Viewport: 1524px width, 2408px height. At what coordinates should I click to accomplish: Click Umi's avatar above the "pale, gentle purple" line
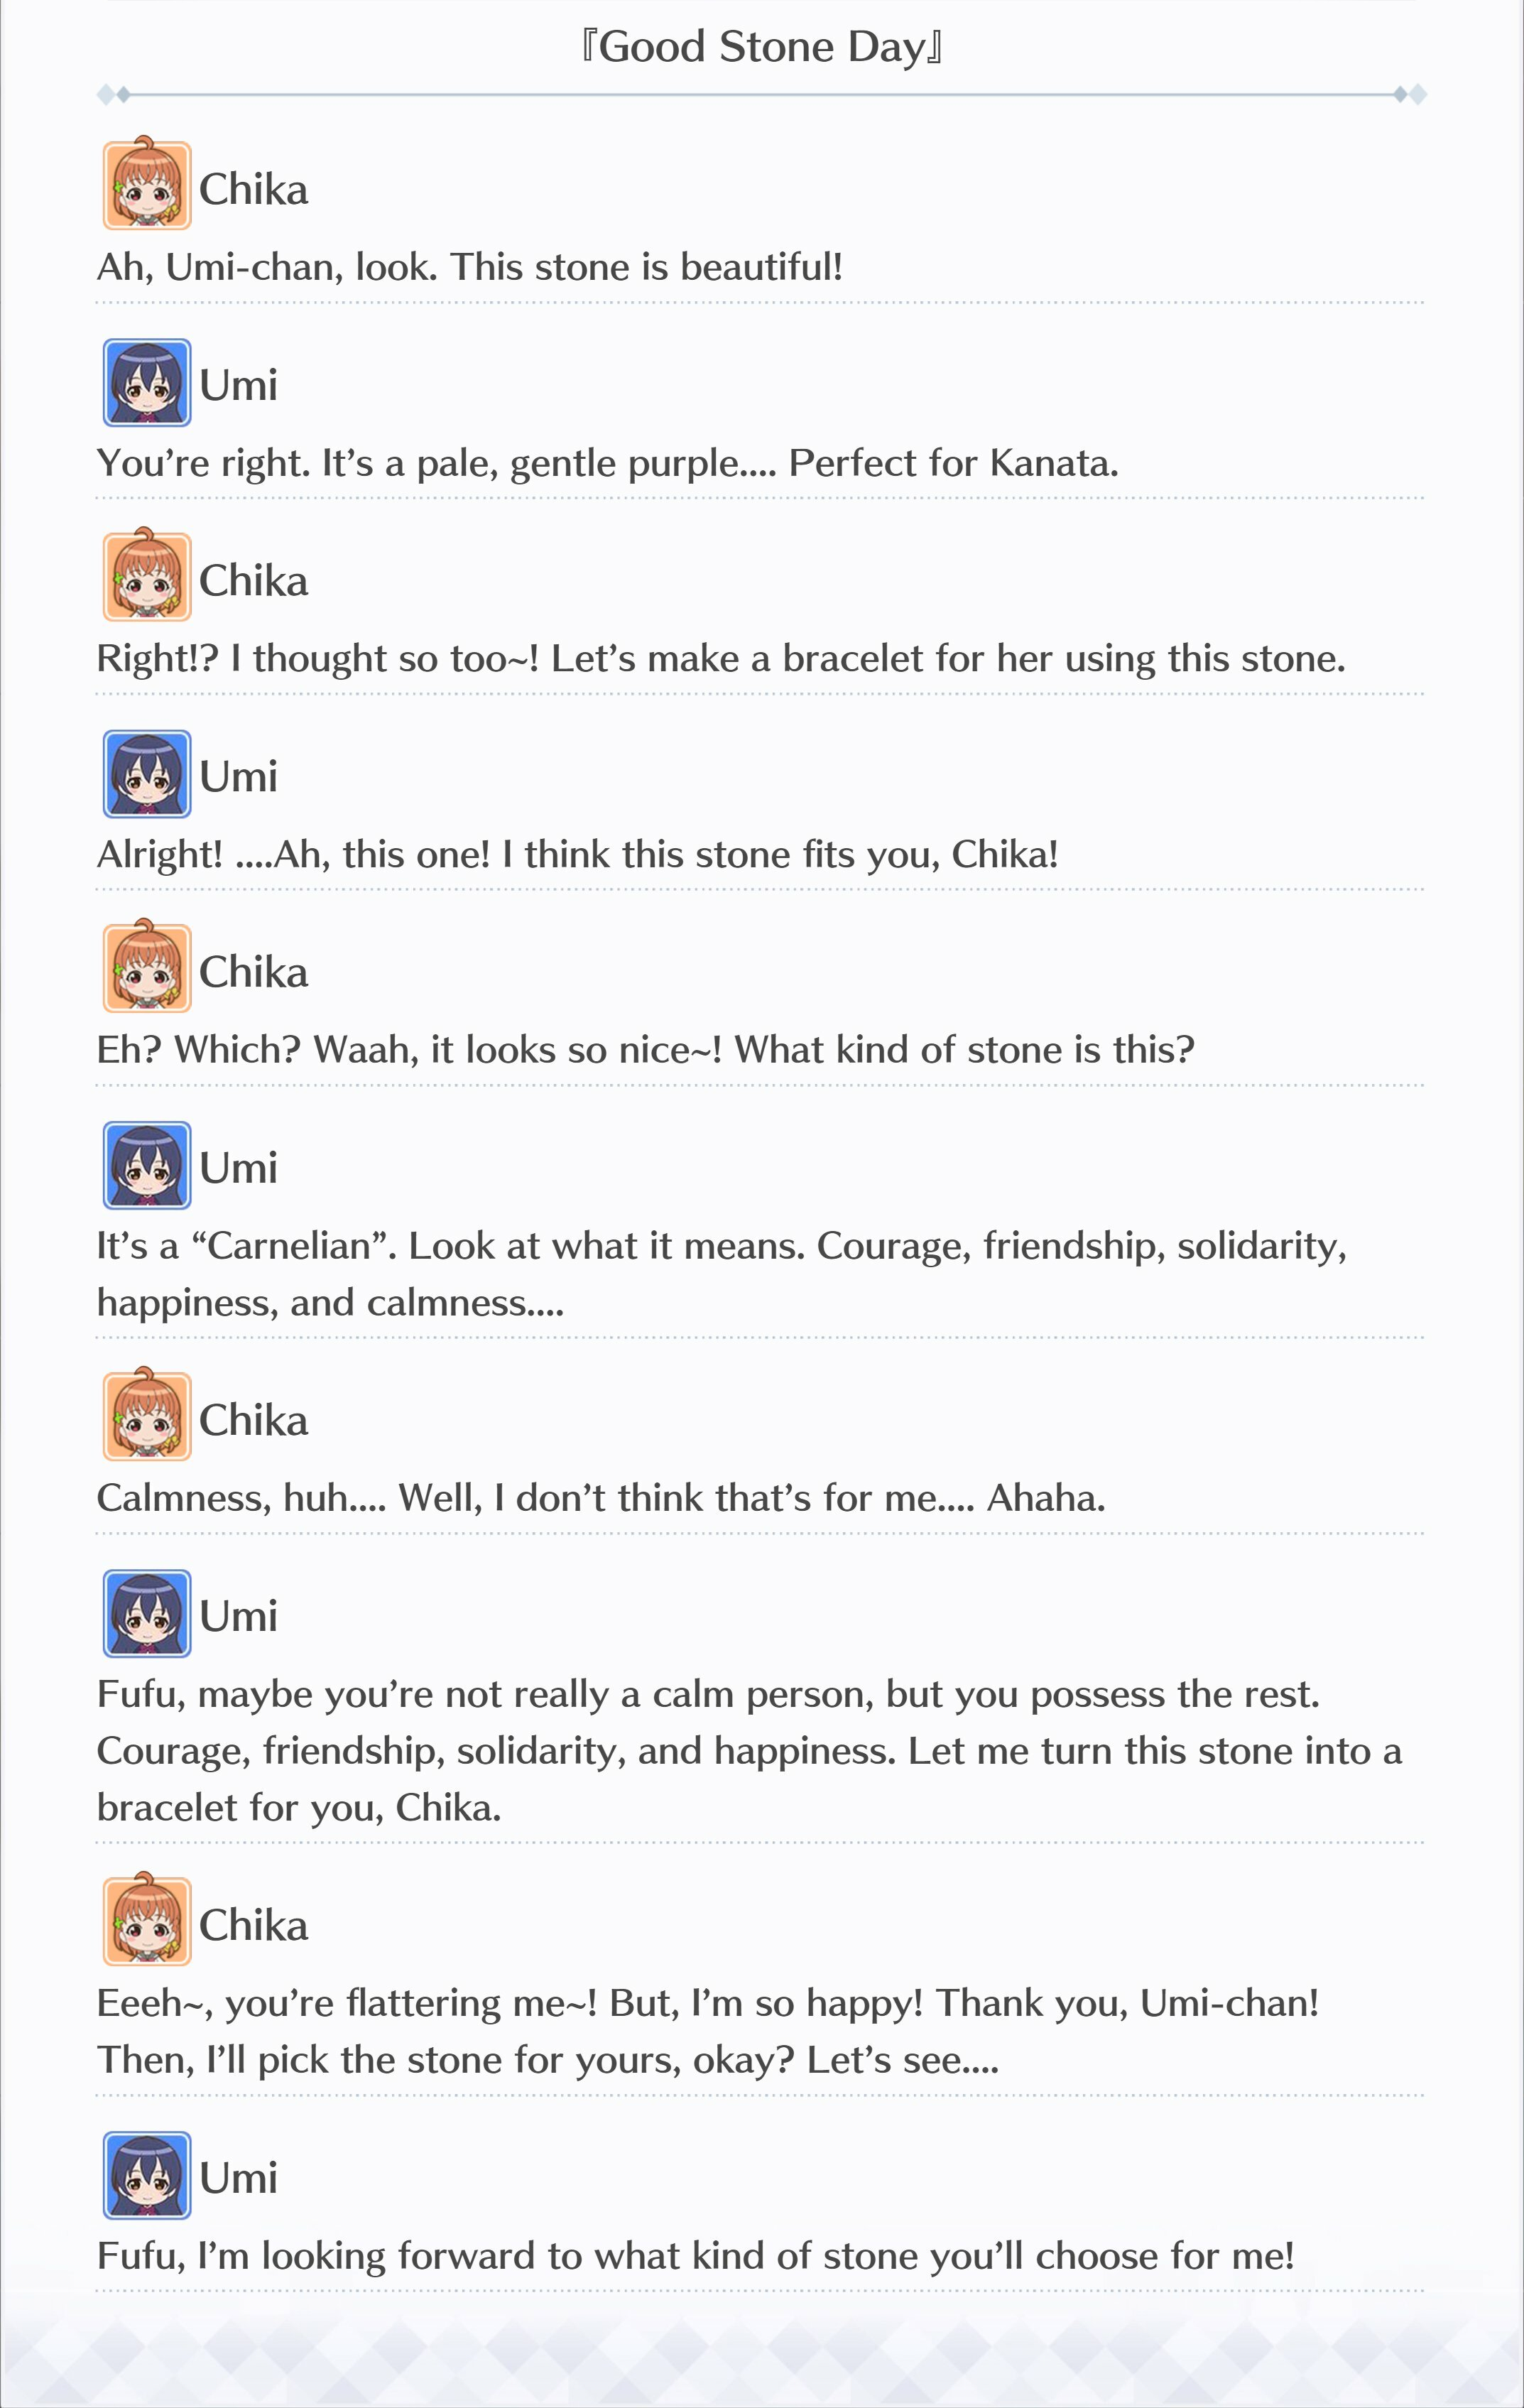point(147,382)
